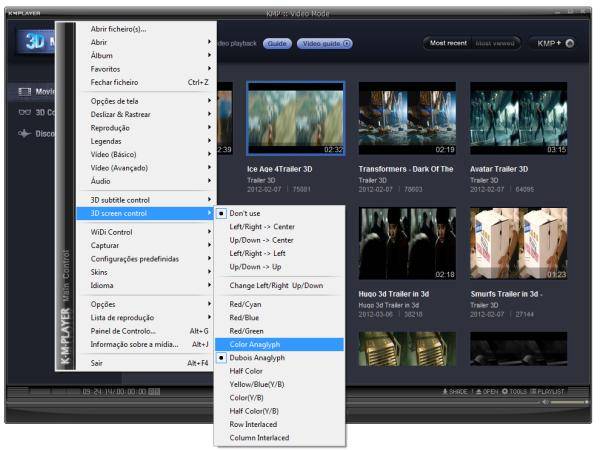Click the Video guide button
Image resolution: width=600 pixels, height=450 pixels.
pyautogui.click(x=324, y=44)
